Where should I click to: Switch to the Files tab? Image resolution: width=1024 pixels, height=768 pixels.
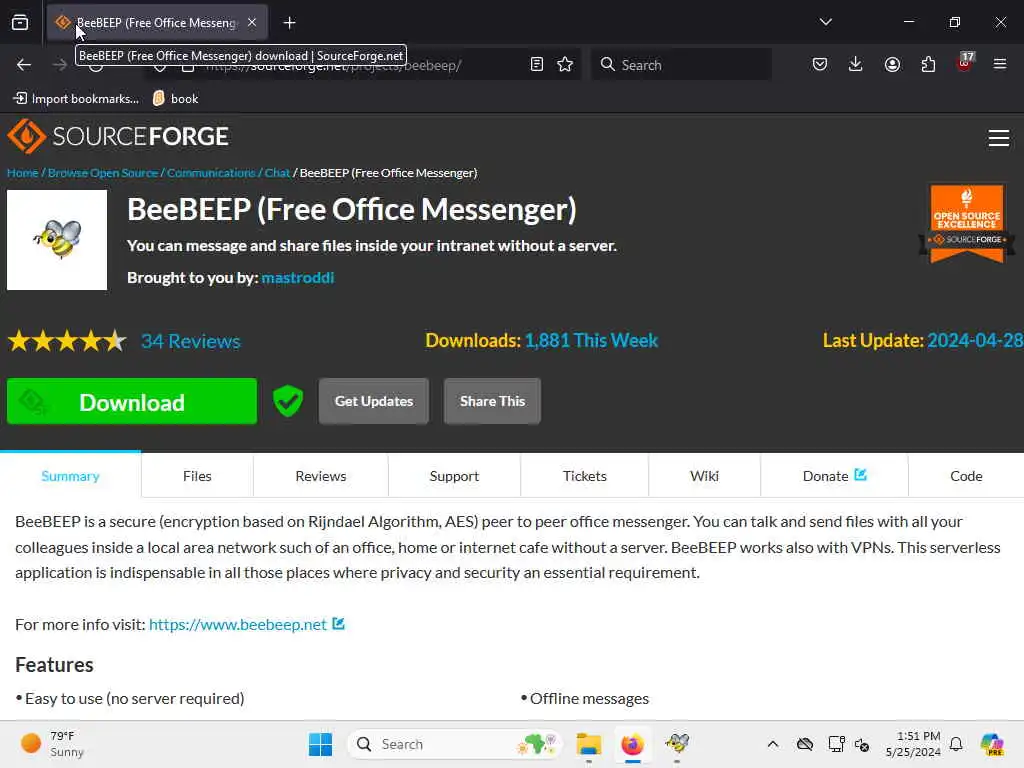197,476
